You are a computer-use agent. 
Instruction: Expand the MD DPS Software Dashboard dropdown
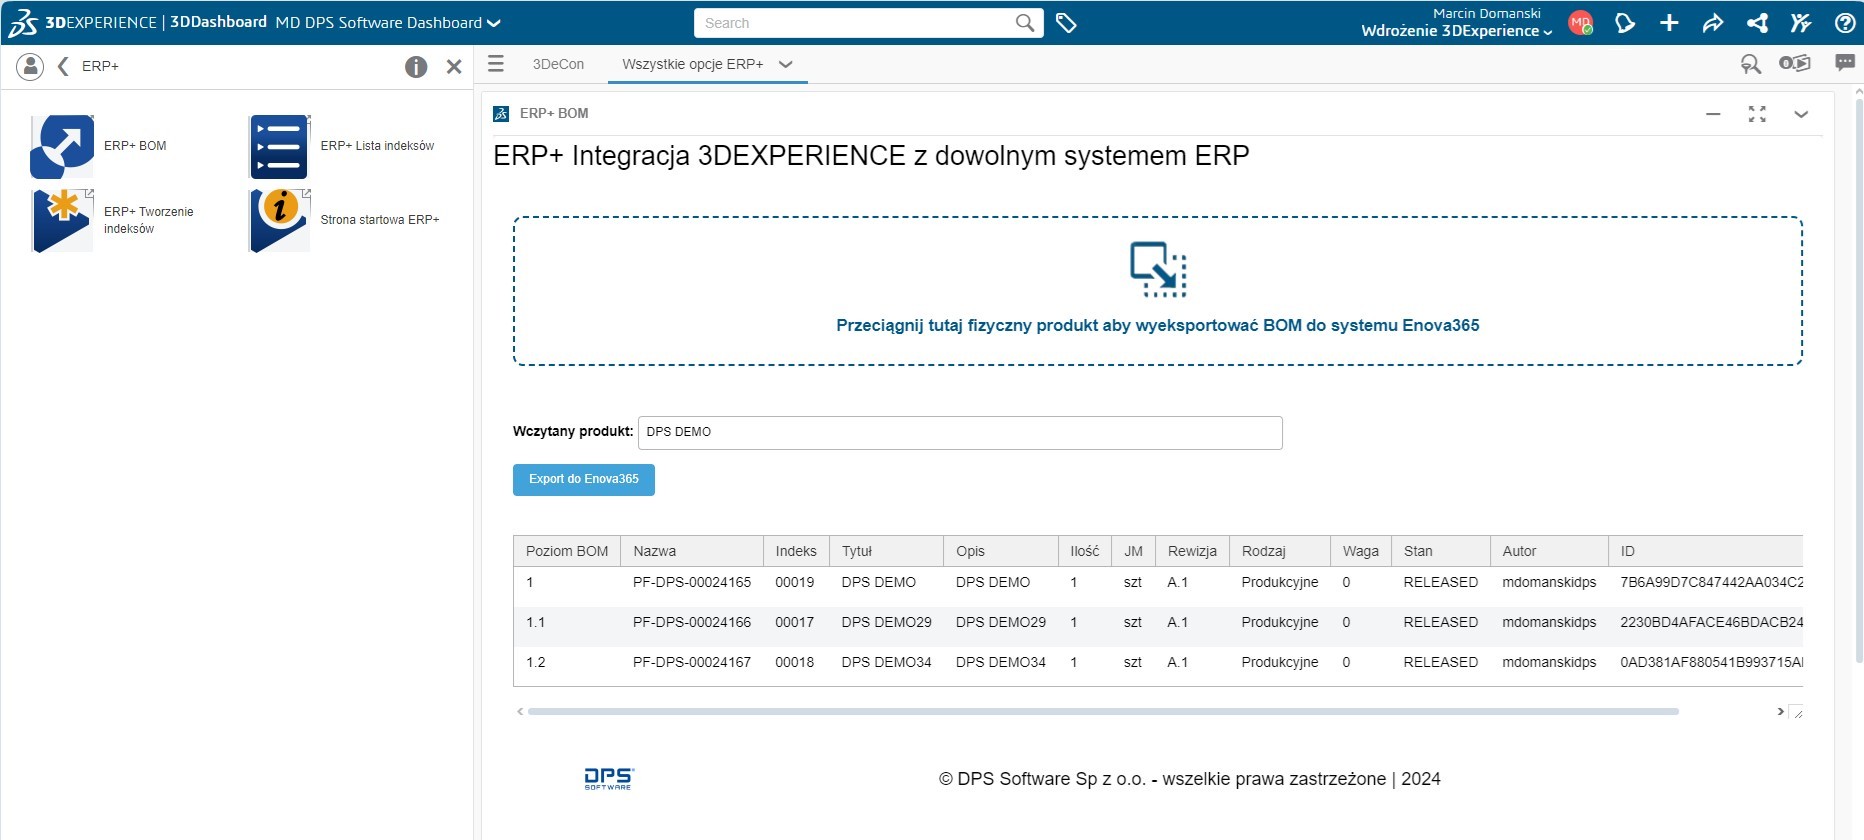pyautogui.click(x=493, y=23)
